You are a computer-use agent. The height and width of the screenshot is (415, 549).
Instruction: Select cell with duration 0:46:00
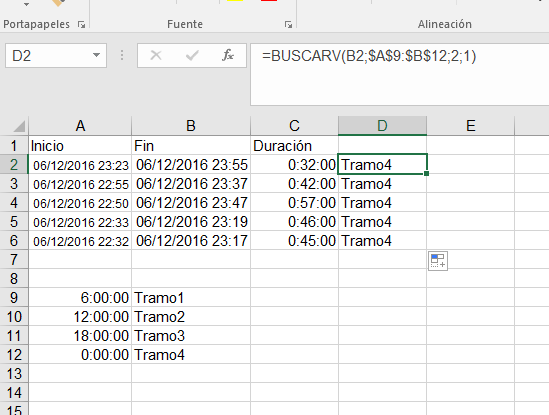coord(294,222)
